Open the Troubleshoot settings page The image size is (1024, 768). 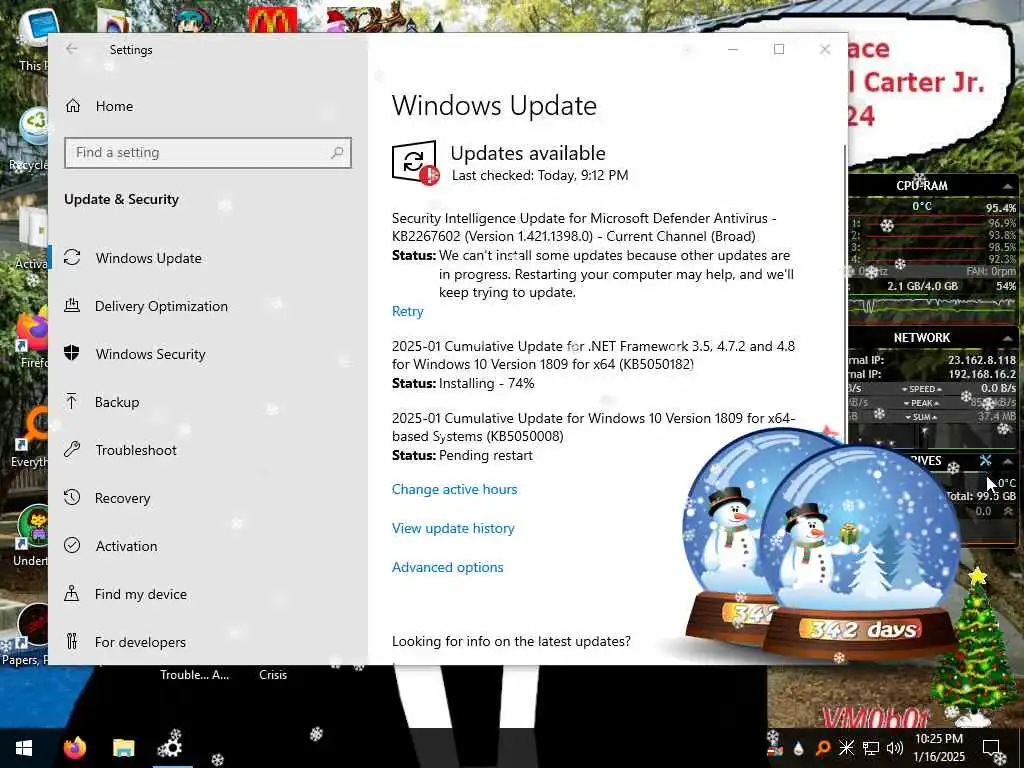click(136, 450)
